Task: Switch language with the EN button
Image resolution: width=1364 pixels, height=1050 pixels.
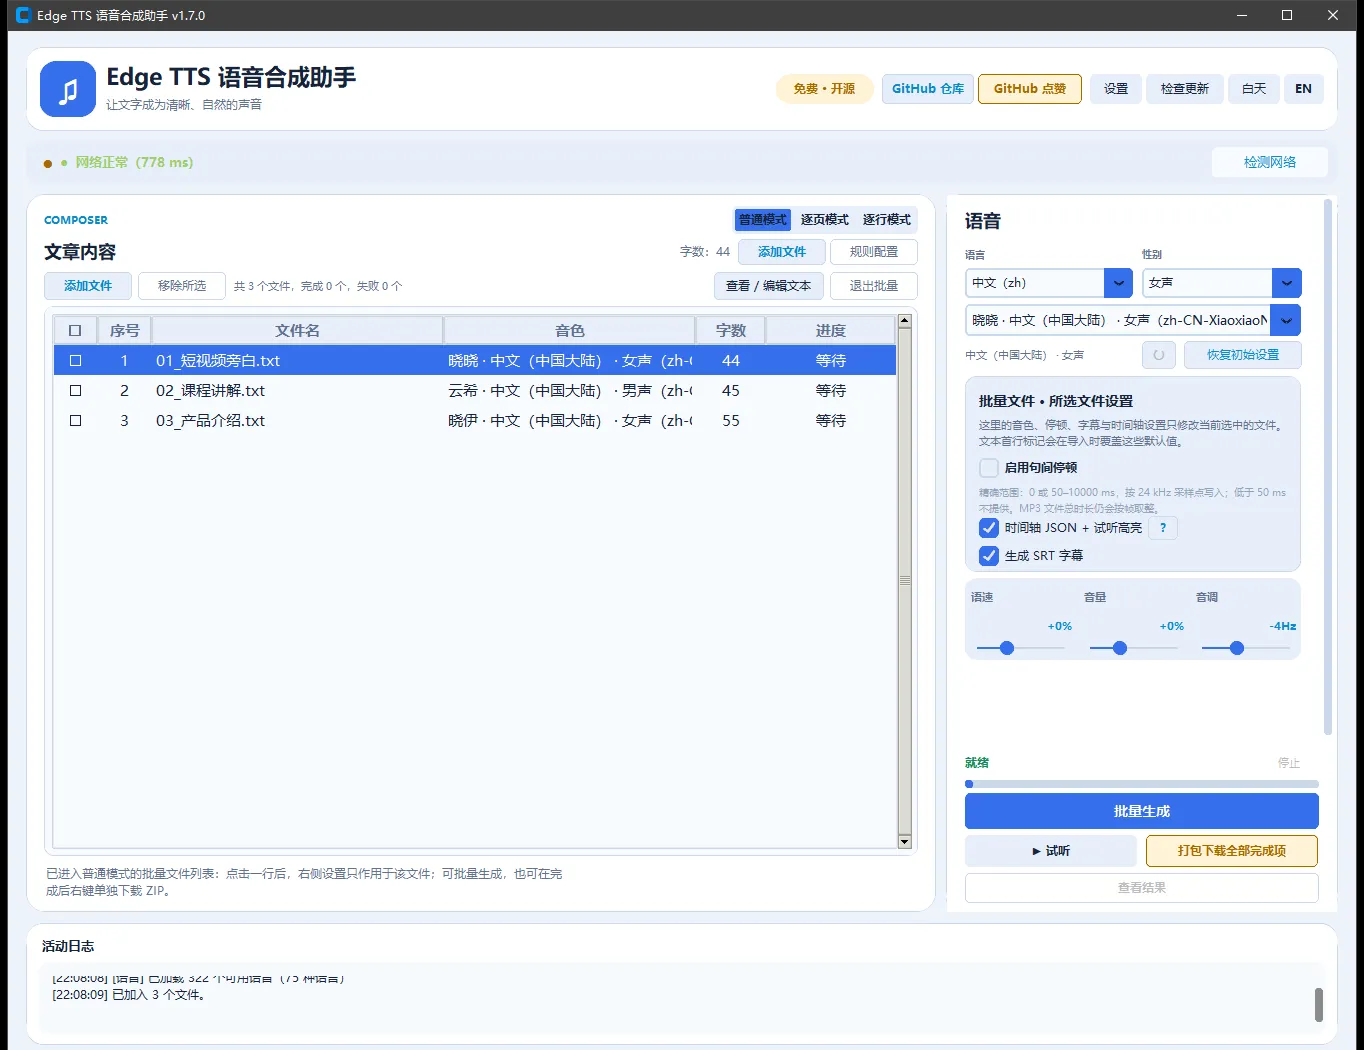Action: click(x=1303, y=89)
